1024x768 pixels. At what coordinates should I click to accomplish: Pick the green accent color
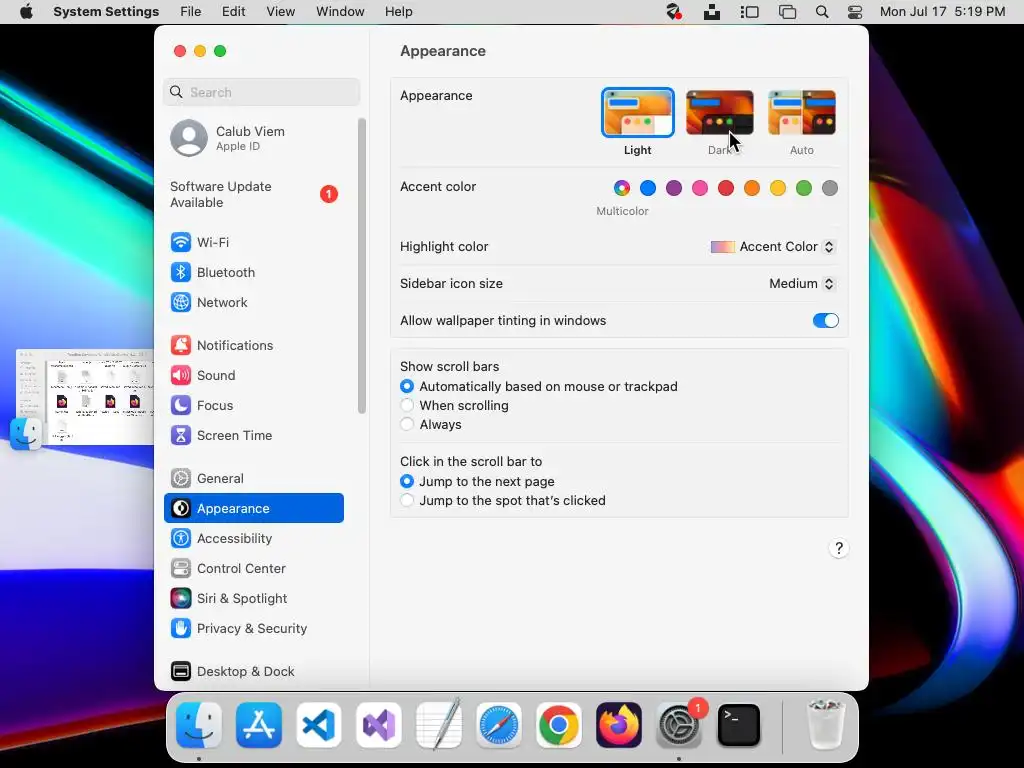(x=804, y=188)
